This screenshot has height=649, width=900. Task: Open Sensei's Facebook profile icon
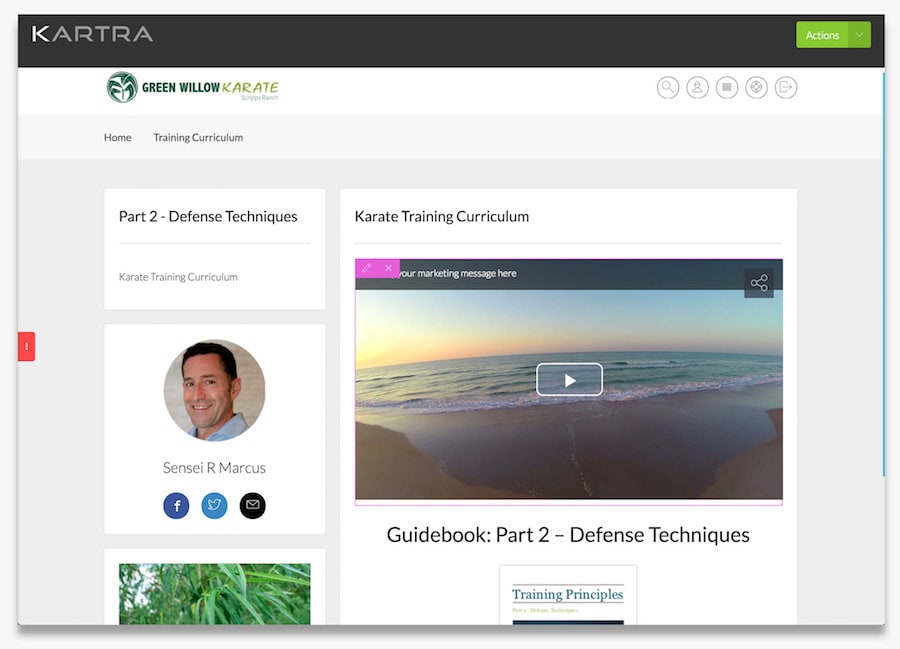coord(176,506)
